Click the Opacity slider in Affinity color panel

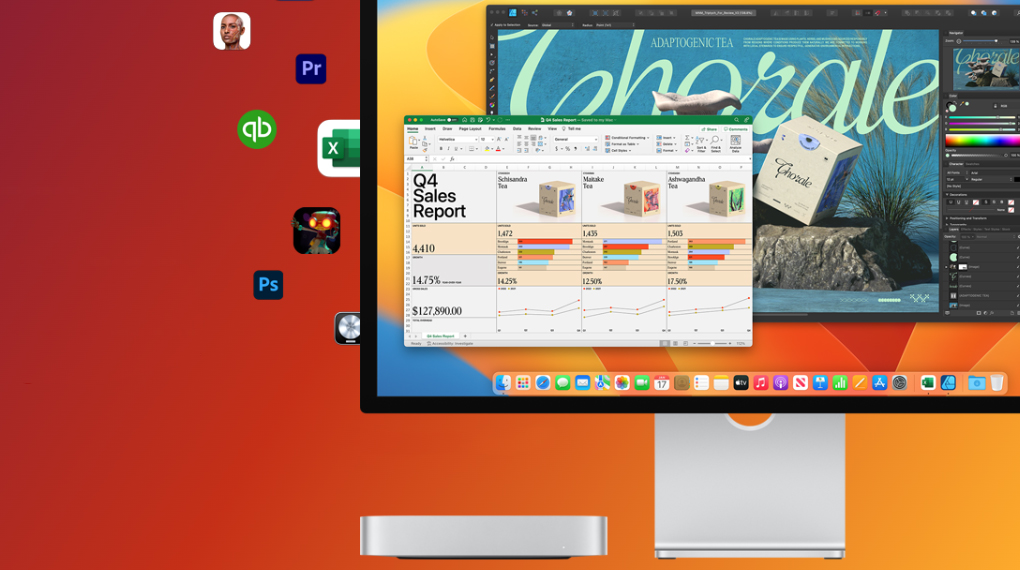977,156
